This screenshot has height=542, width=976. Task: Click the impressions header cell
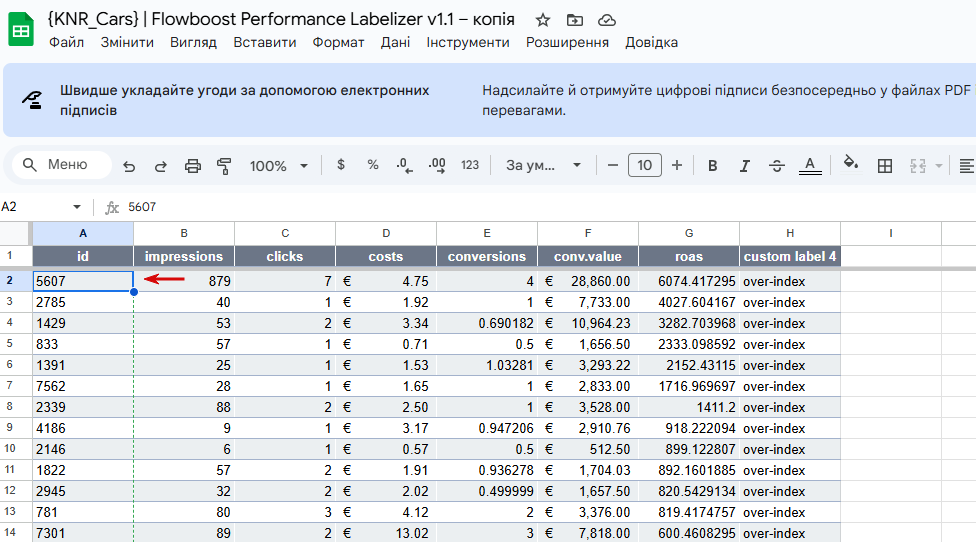[x=184, y=256]
